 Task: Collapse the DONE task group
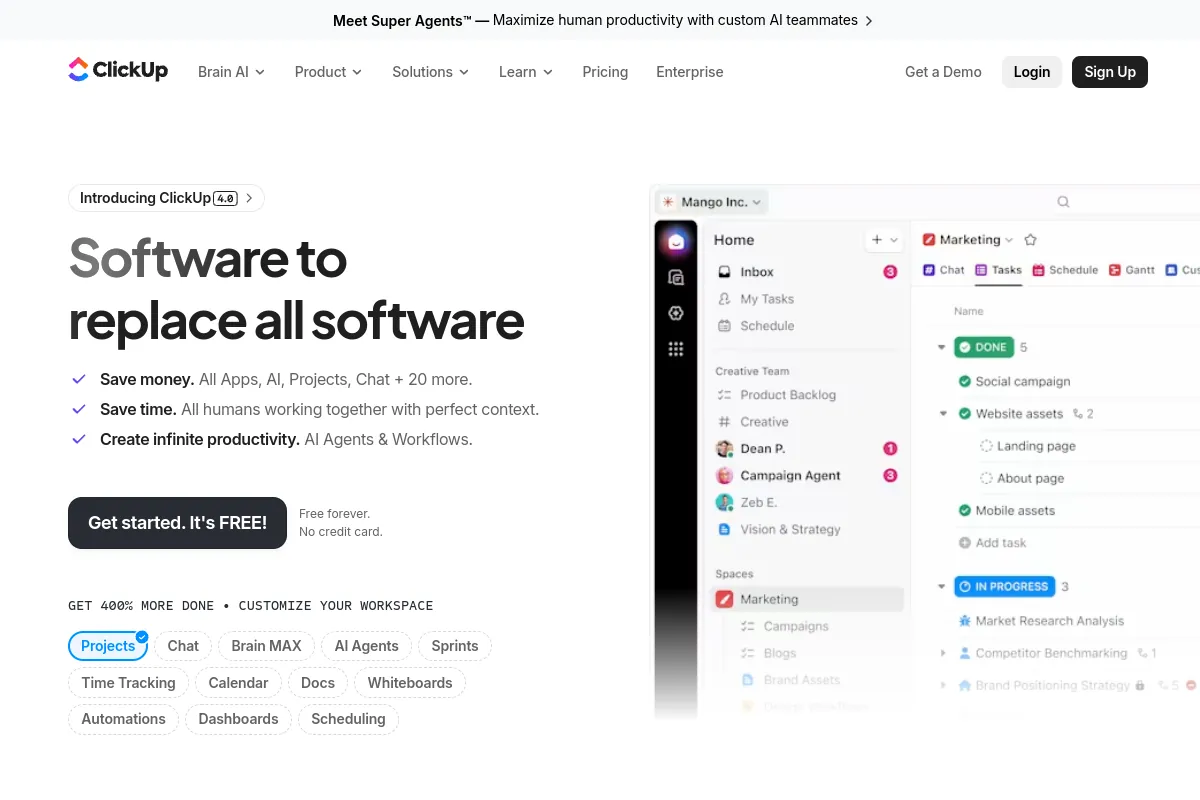coord(941,348)
